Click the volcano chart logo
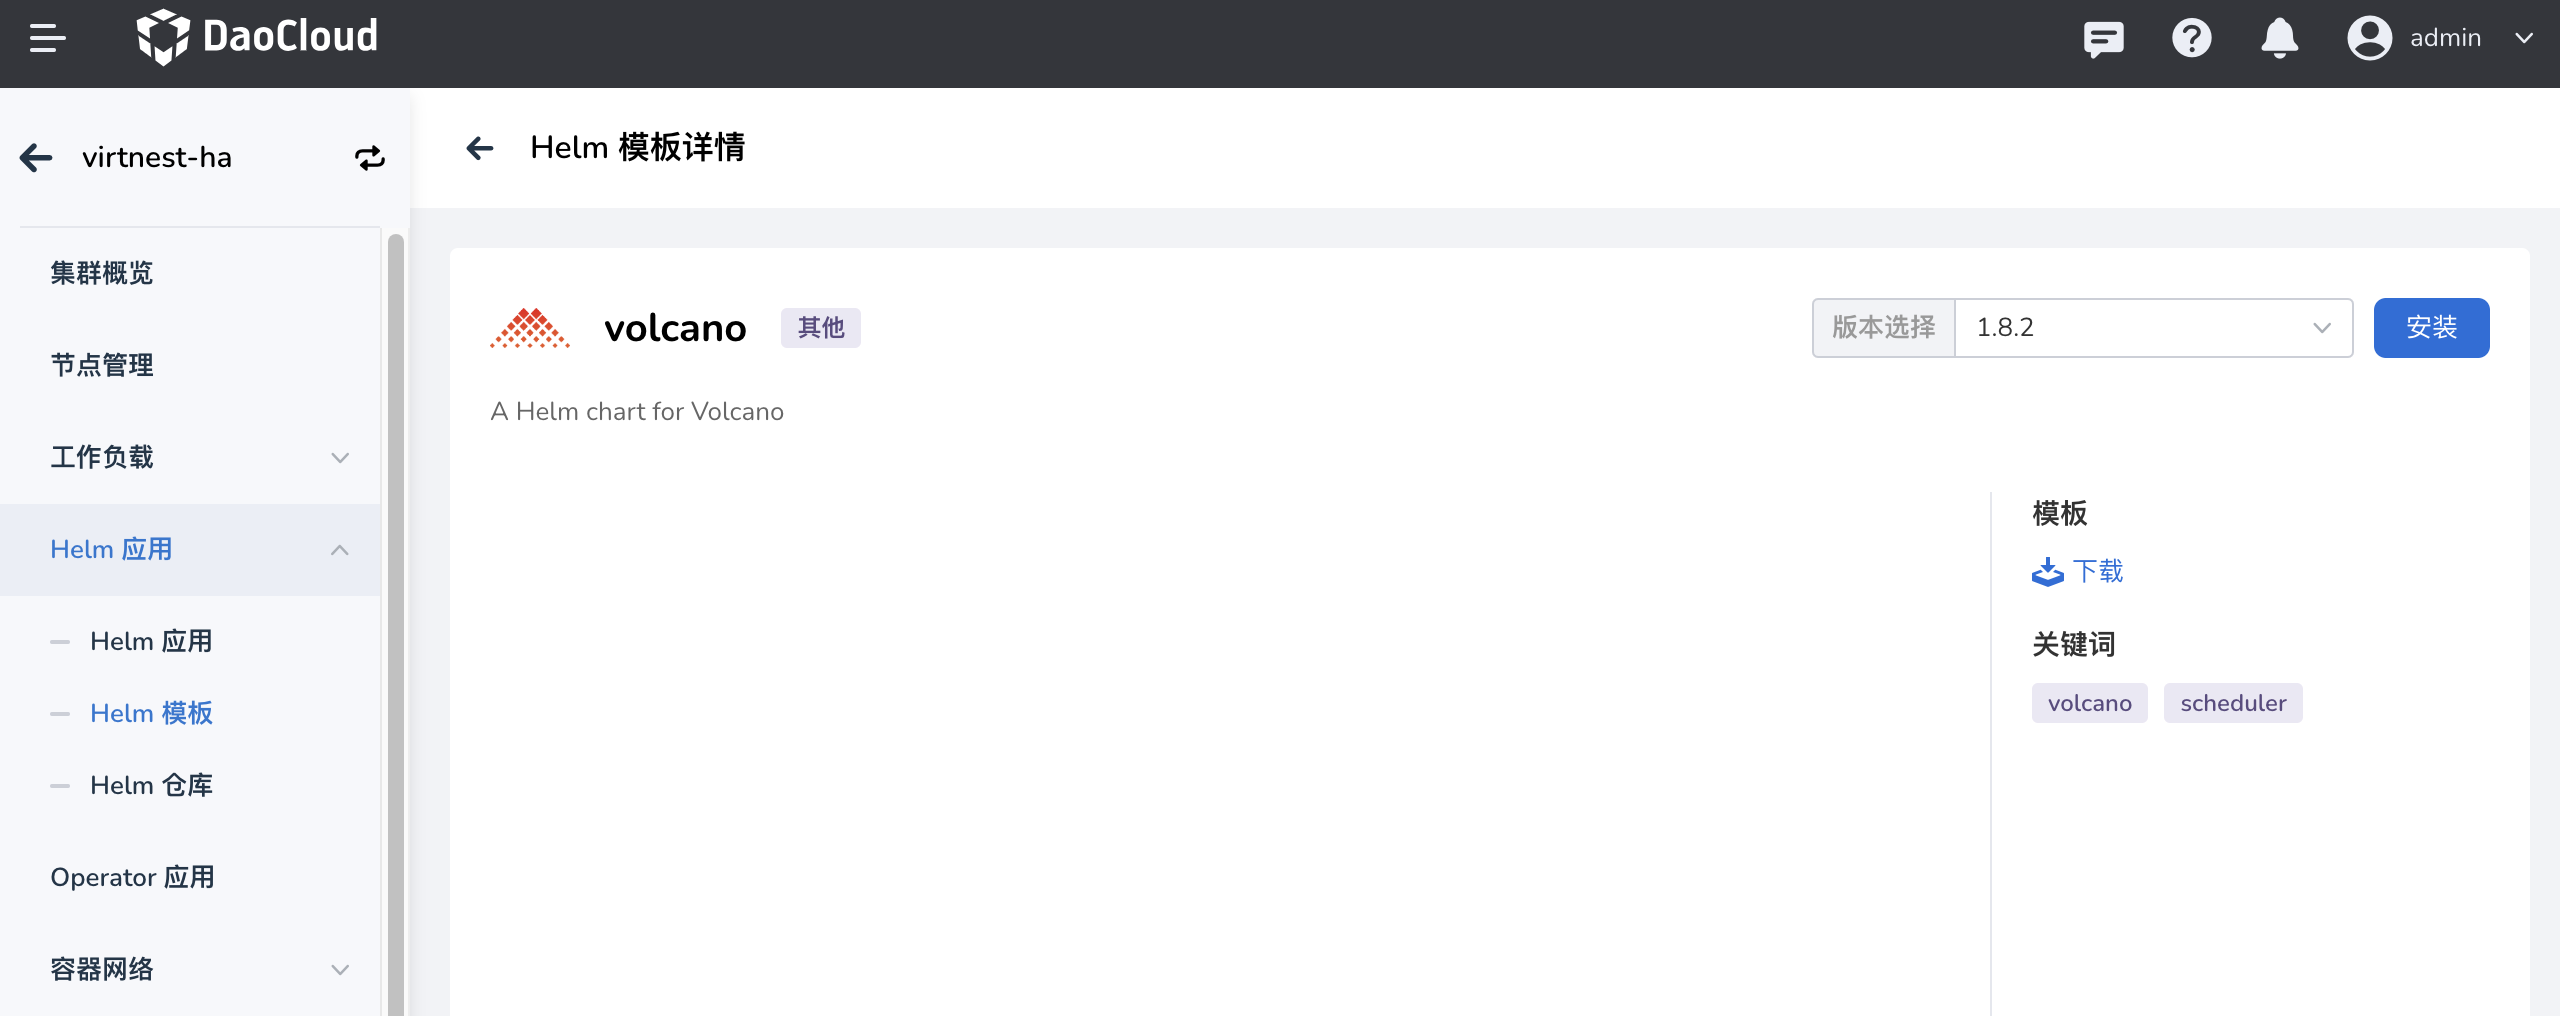This screenshot has width=2560, height=1016. 530,328
